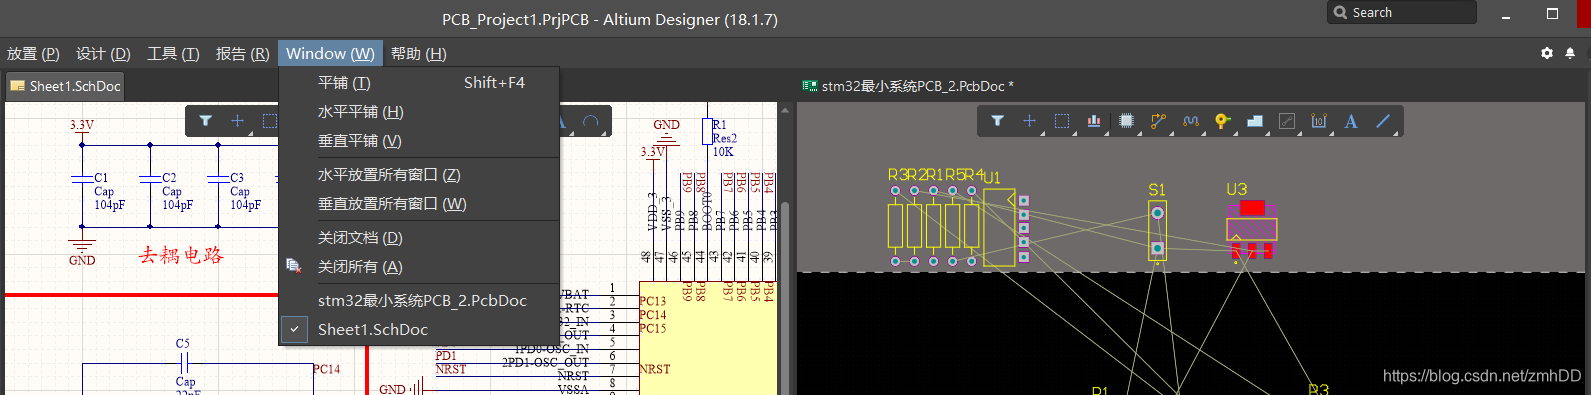The width and height of the screenshot is (1591, 395).
Task: Select the place line tool in PCB toolbar
Action: coord(1383,121)
